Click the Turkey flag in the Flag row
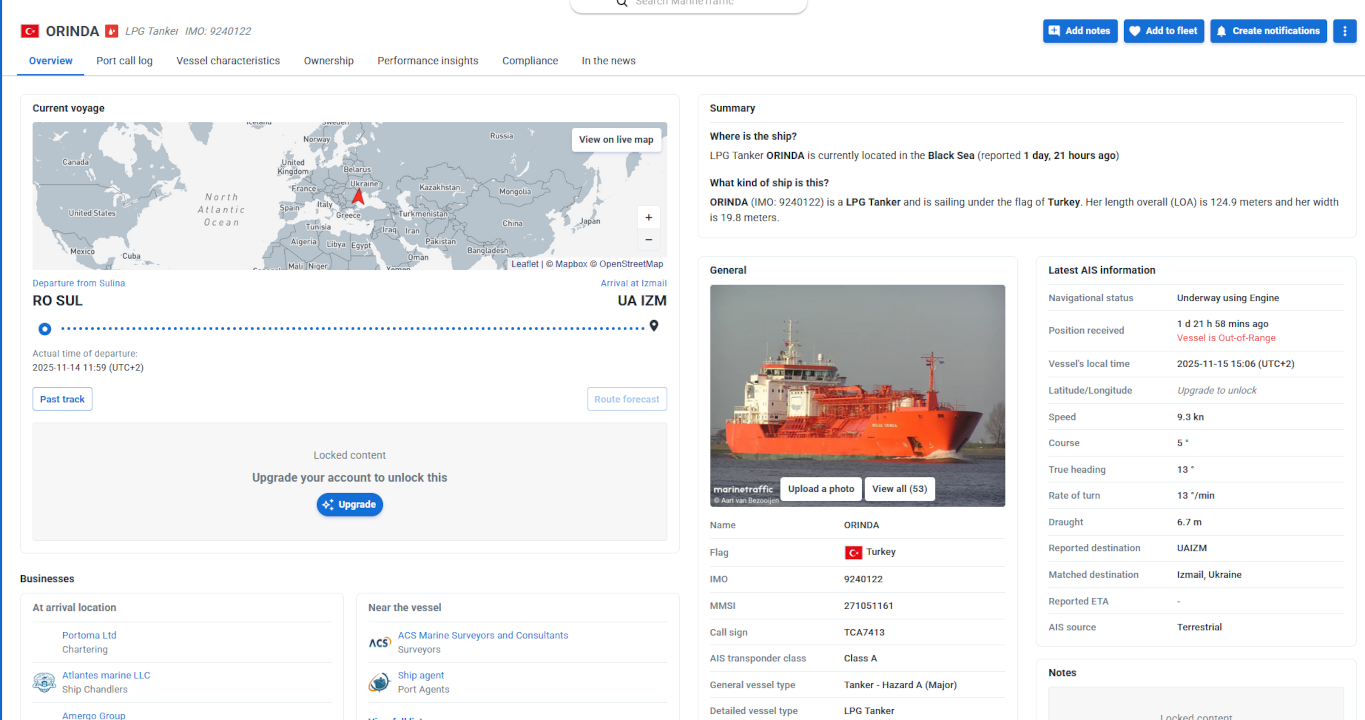This screenshot has width=1365, height=720. 853,552
